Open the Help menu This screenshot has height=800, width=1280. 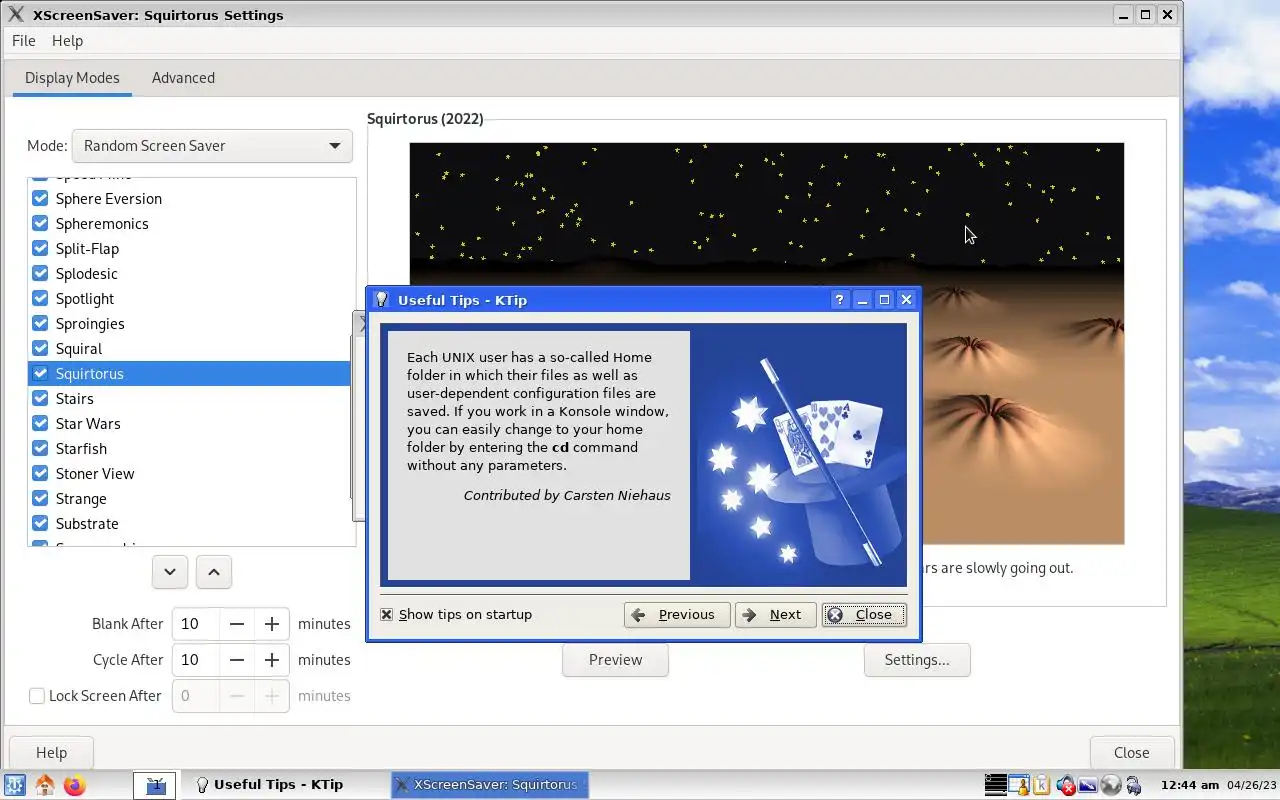(x=67, y=41)
